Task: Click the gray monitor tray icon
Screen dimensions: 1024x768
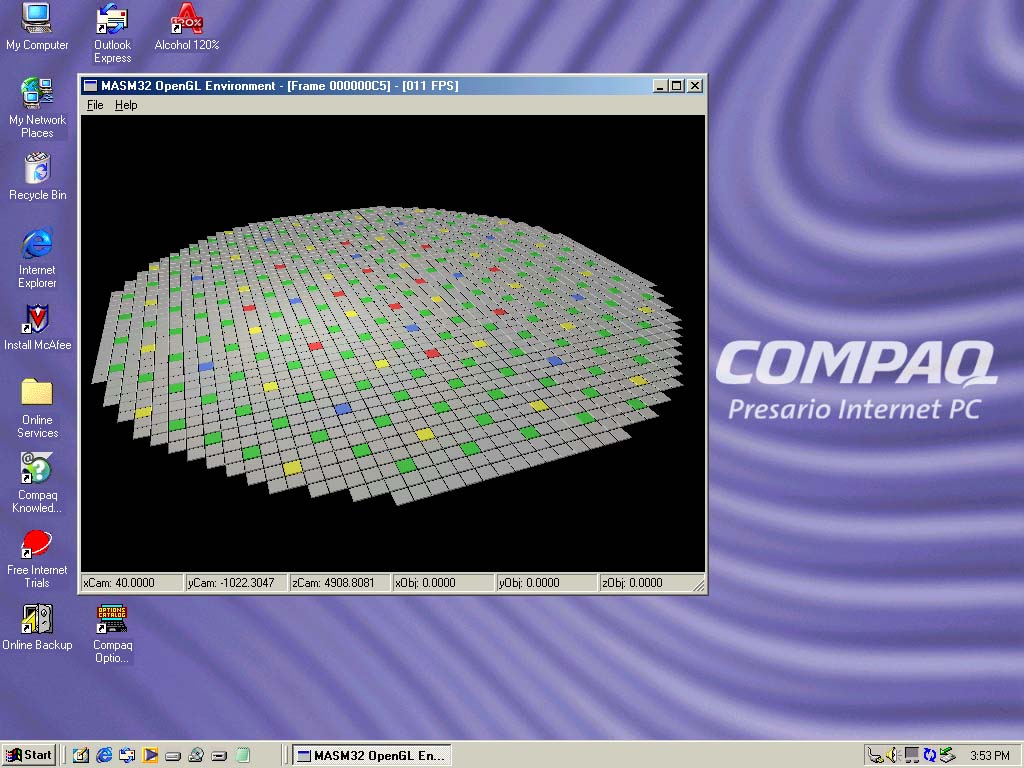Action: [911, 756]
